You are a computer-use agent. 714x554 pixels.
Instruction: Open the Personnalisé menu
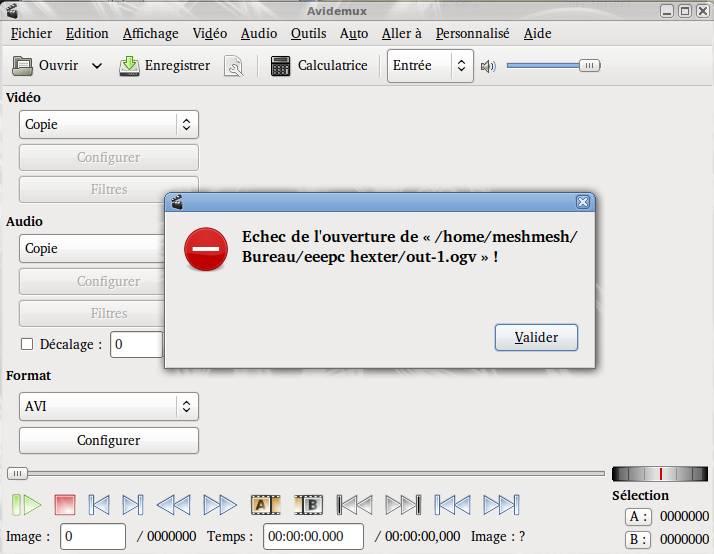pyautogui.click(x=472, y=34)
